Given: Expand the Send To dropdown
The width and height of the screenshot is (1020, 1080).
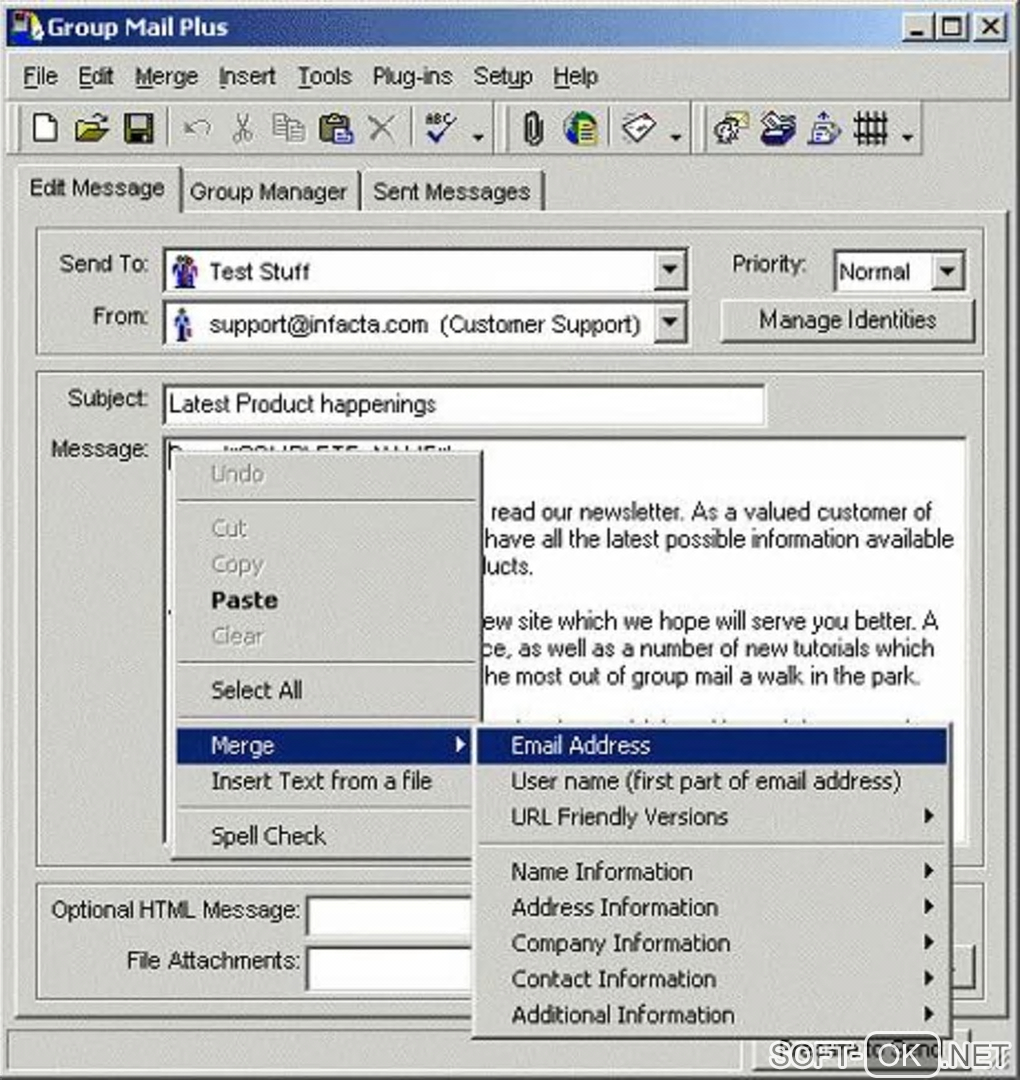Looking at the screenshot, I should click(x=669, y=270).
